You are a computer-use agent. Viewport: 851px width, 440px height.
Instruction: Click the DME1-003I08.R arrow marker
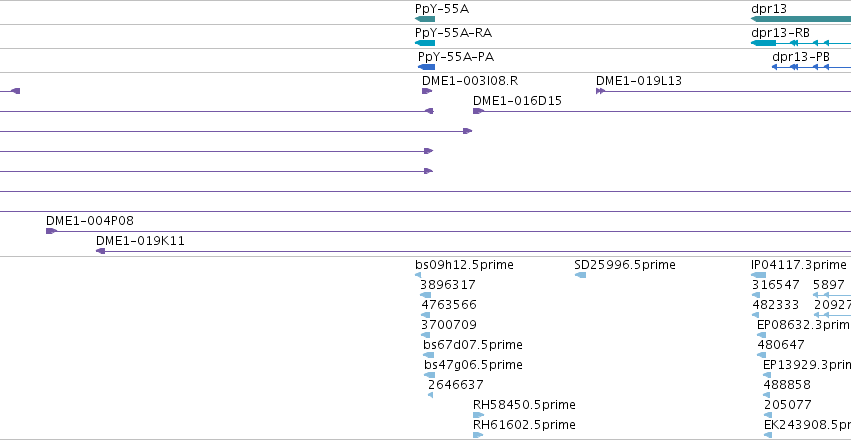pos(427,91)
